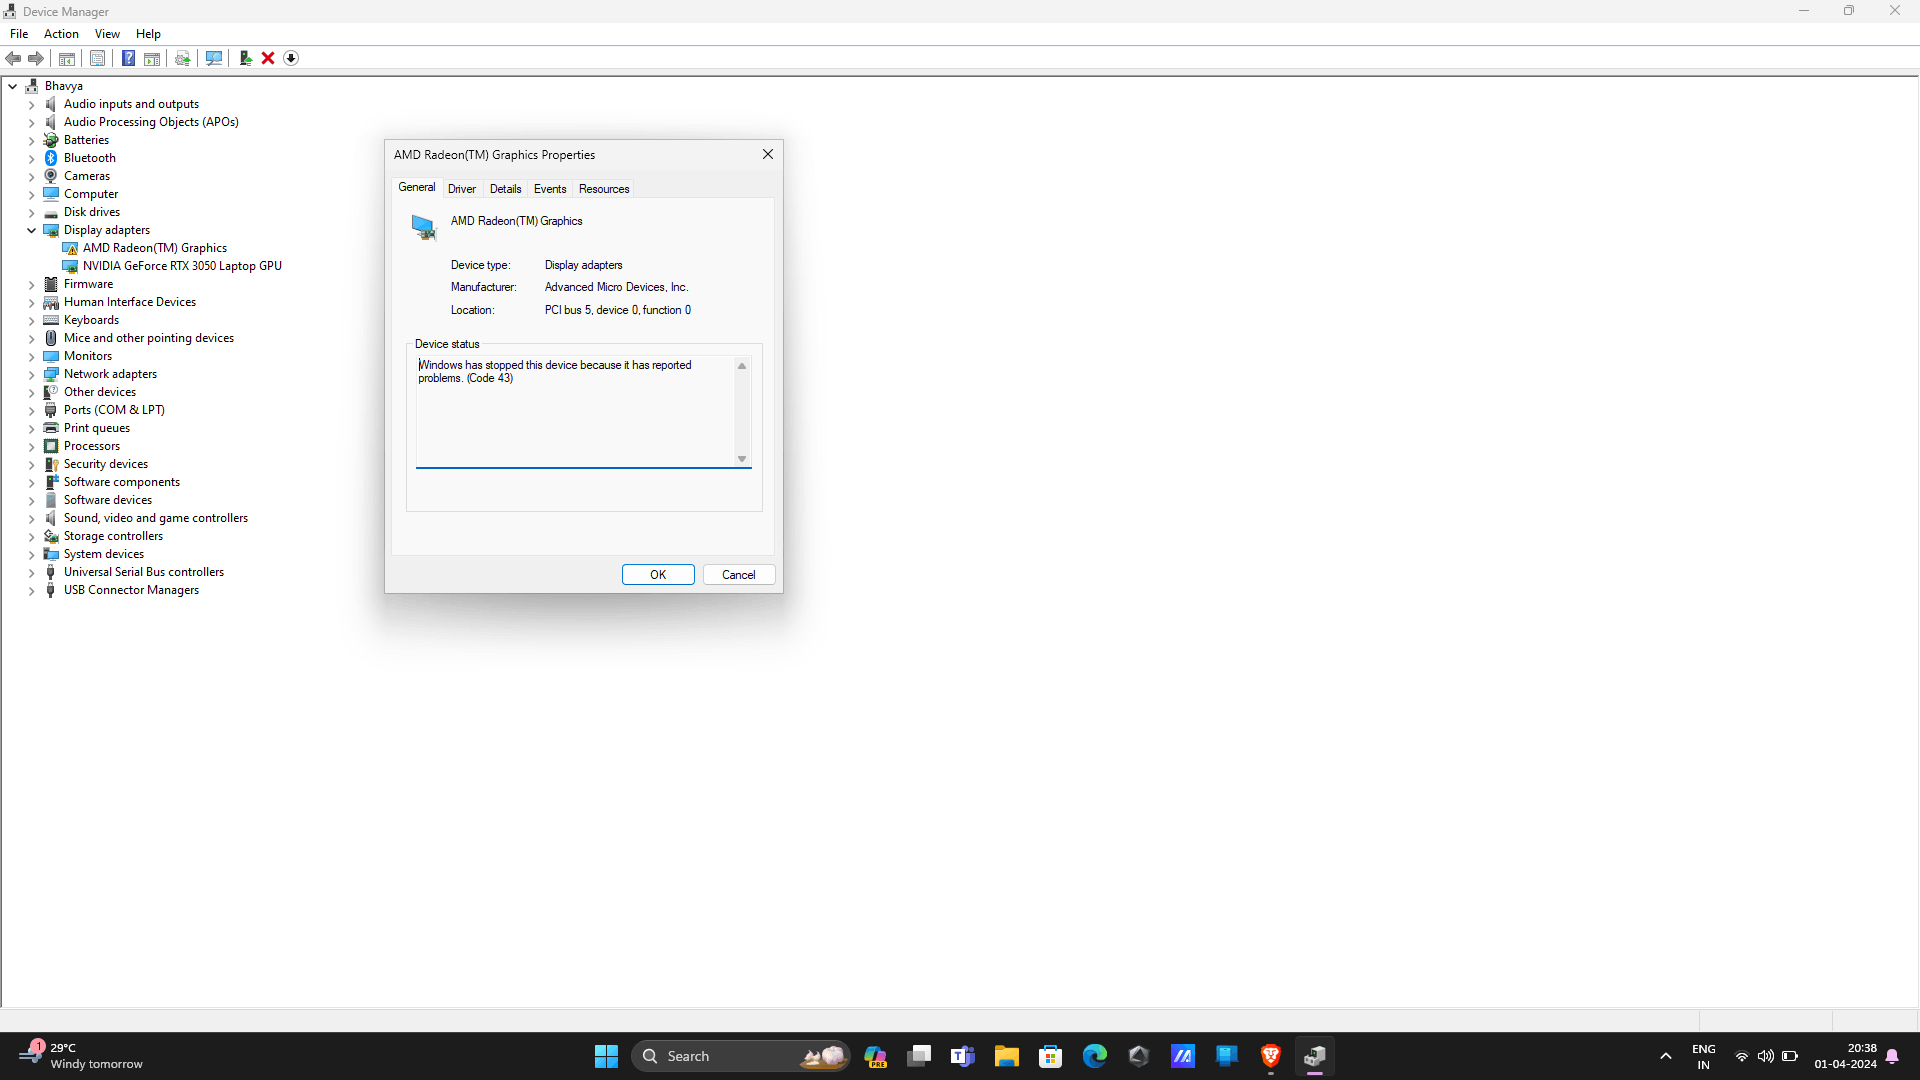
Task: Select NVIDIA GeForce RTX 3050 Laptop GPU
Action: (x=182, y=266)
